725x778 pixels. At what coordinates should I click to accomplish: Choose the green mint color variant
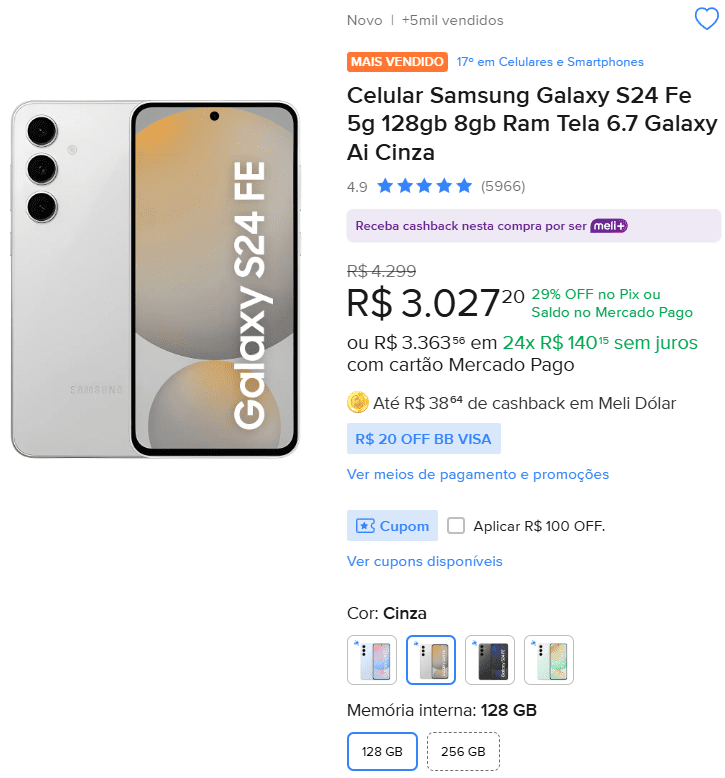pos(549,660)
